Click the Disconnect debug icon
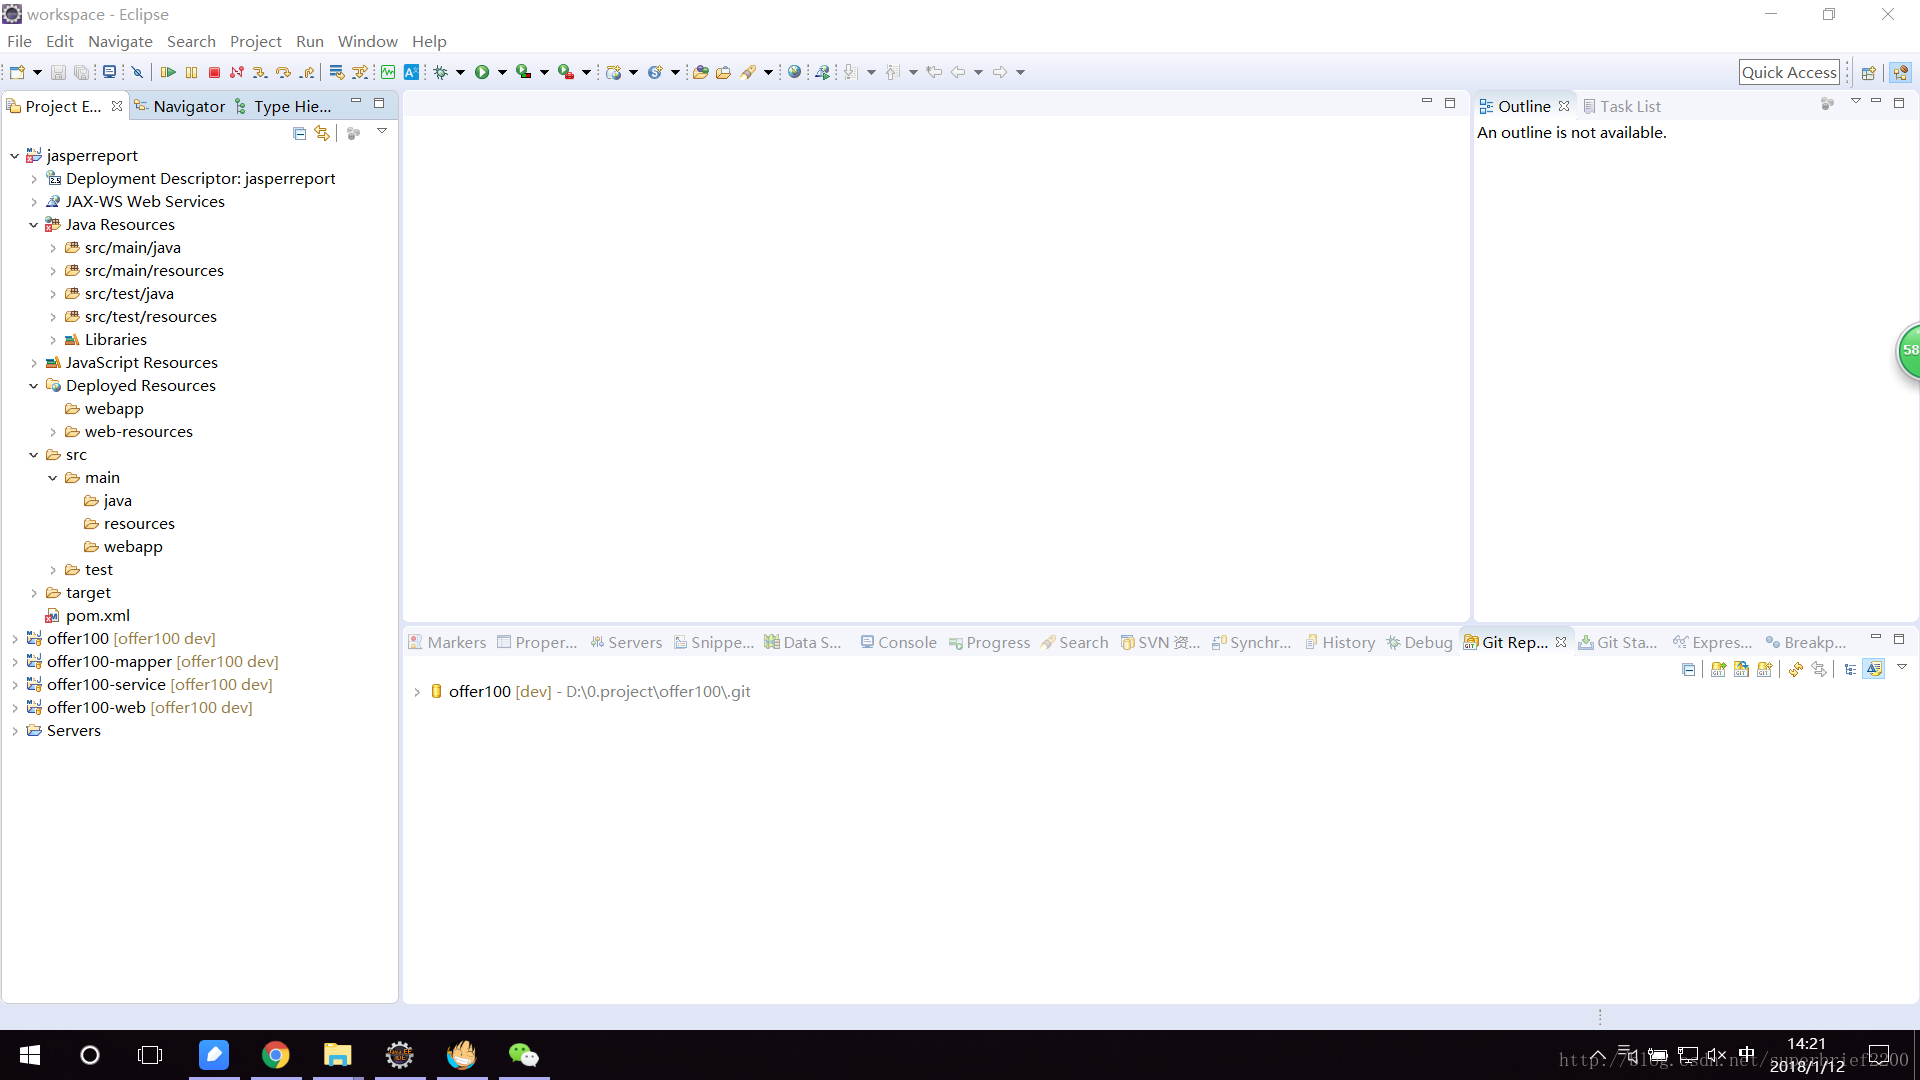This screenshot has width=1920, height=1080. click(x=237, y=72)
